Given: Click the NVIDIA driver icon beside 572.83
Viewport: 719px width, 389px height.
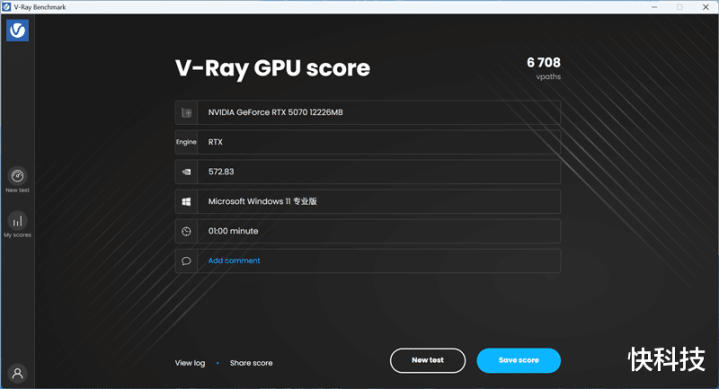Looking at the screenshot, I should click(186, 172).
